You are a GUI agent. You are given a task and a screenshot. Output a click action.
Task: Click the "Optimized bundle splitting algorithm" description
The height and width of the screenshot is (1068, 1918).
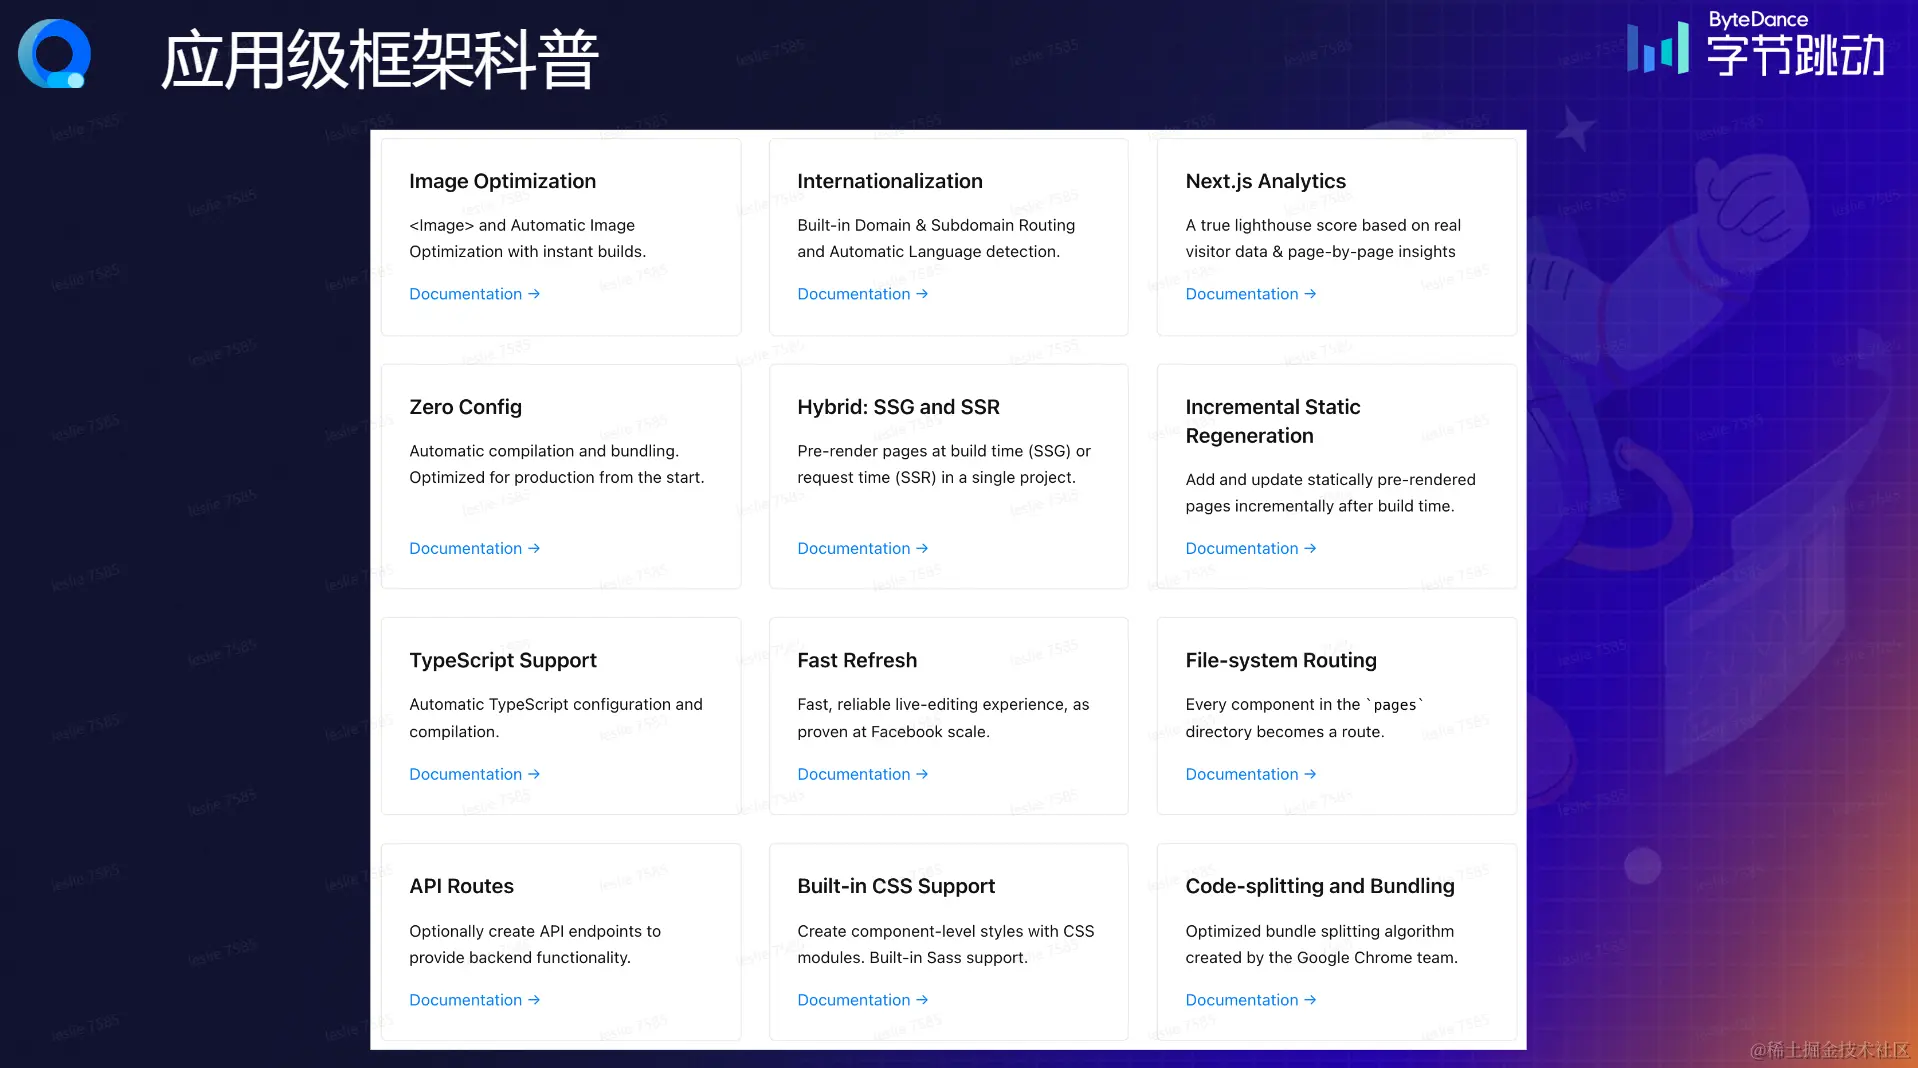tap(1321, 944)
